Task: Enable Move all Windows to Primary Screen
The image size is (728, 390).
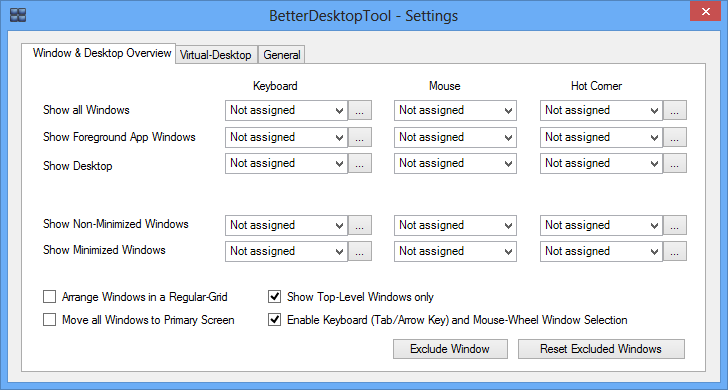Action: click(x=49, y=320)
